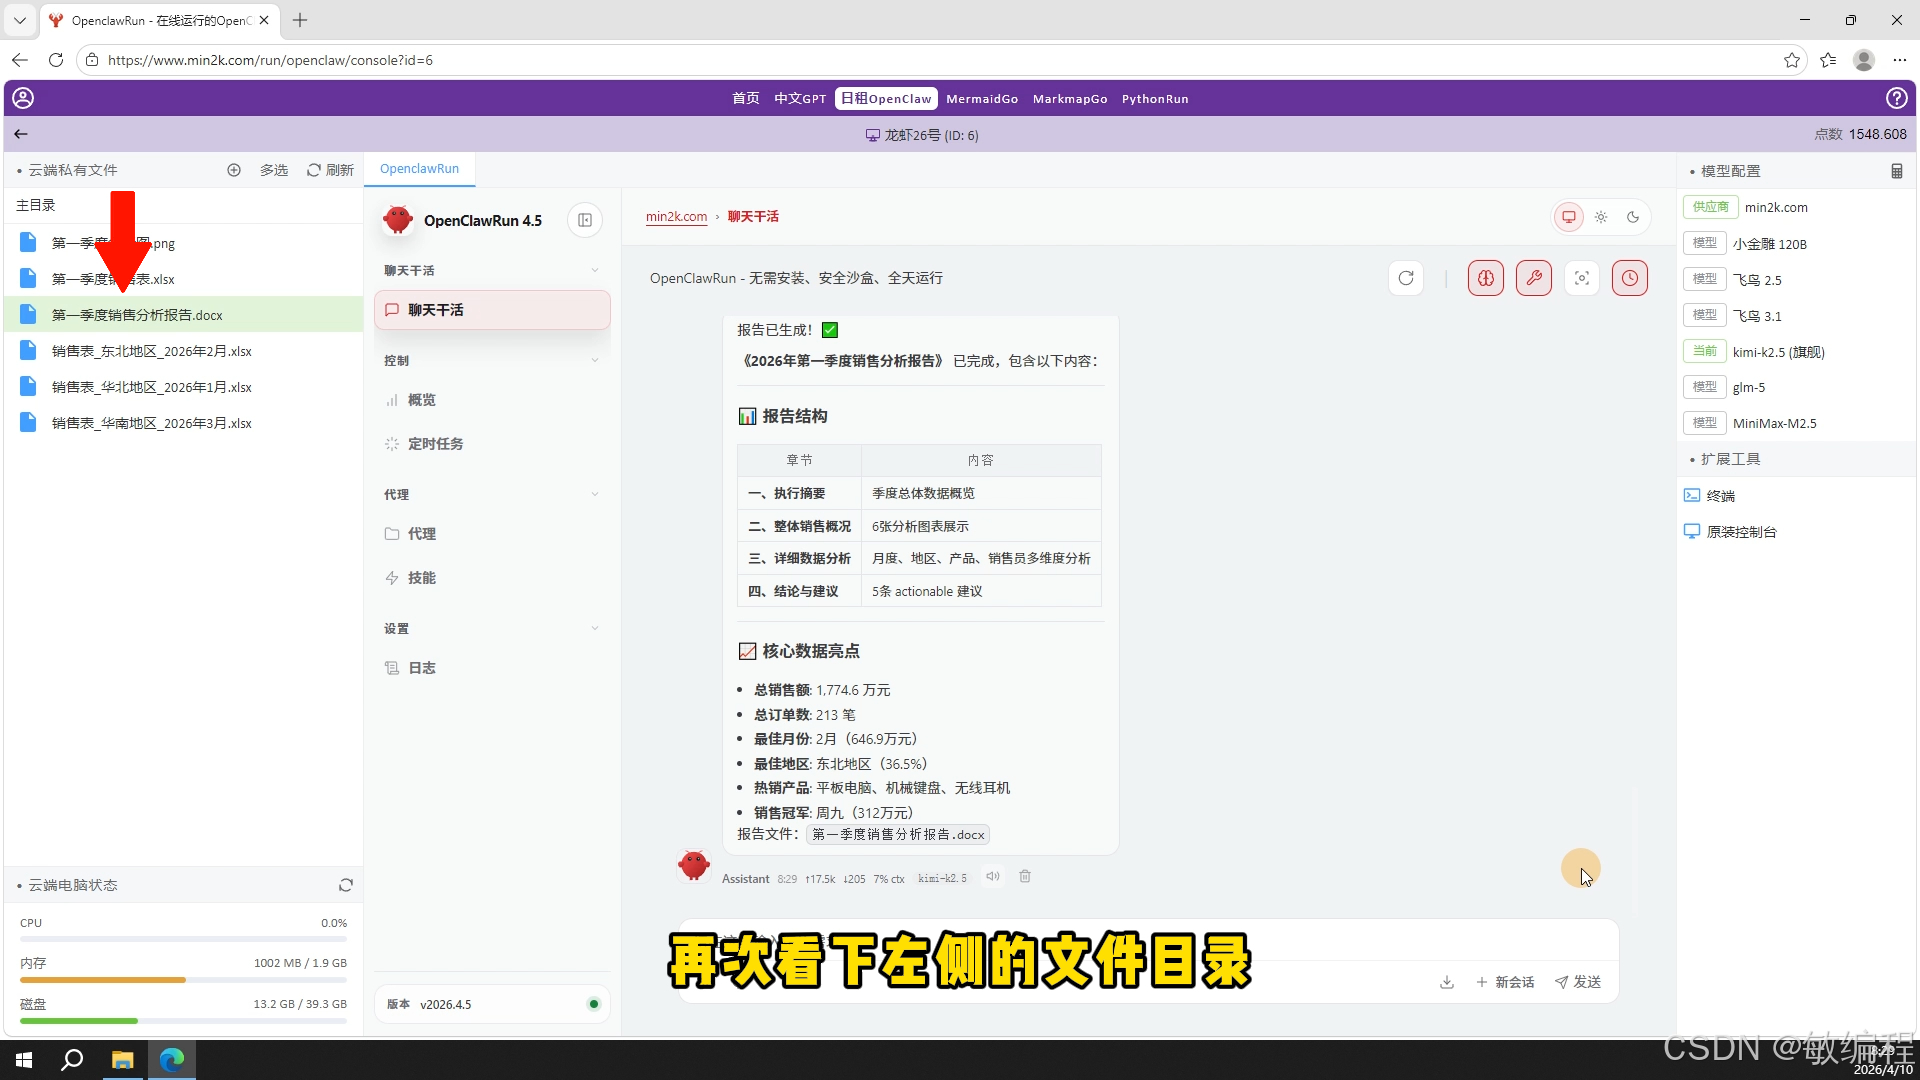This screenshot has width=1920, height=1080.
Task: Enable 多选 multi-select mode
Action: click(273, 170)
